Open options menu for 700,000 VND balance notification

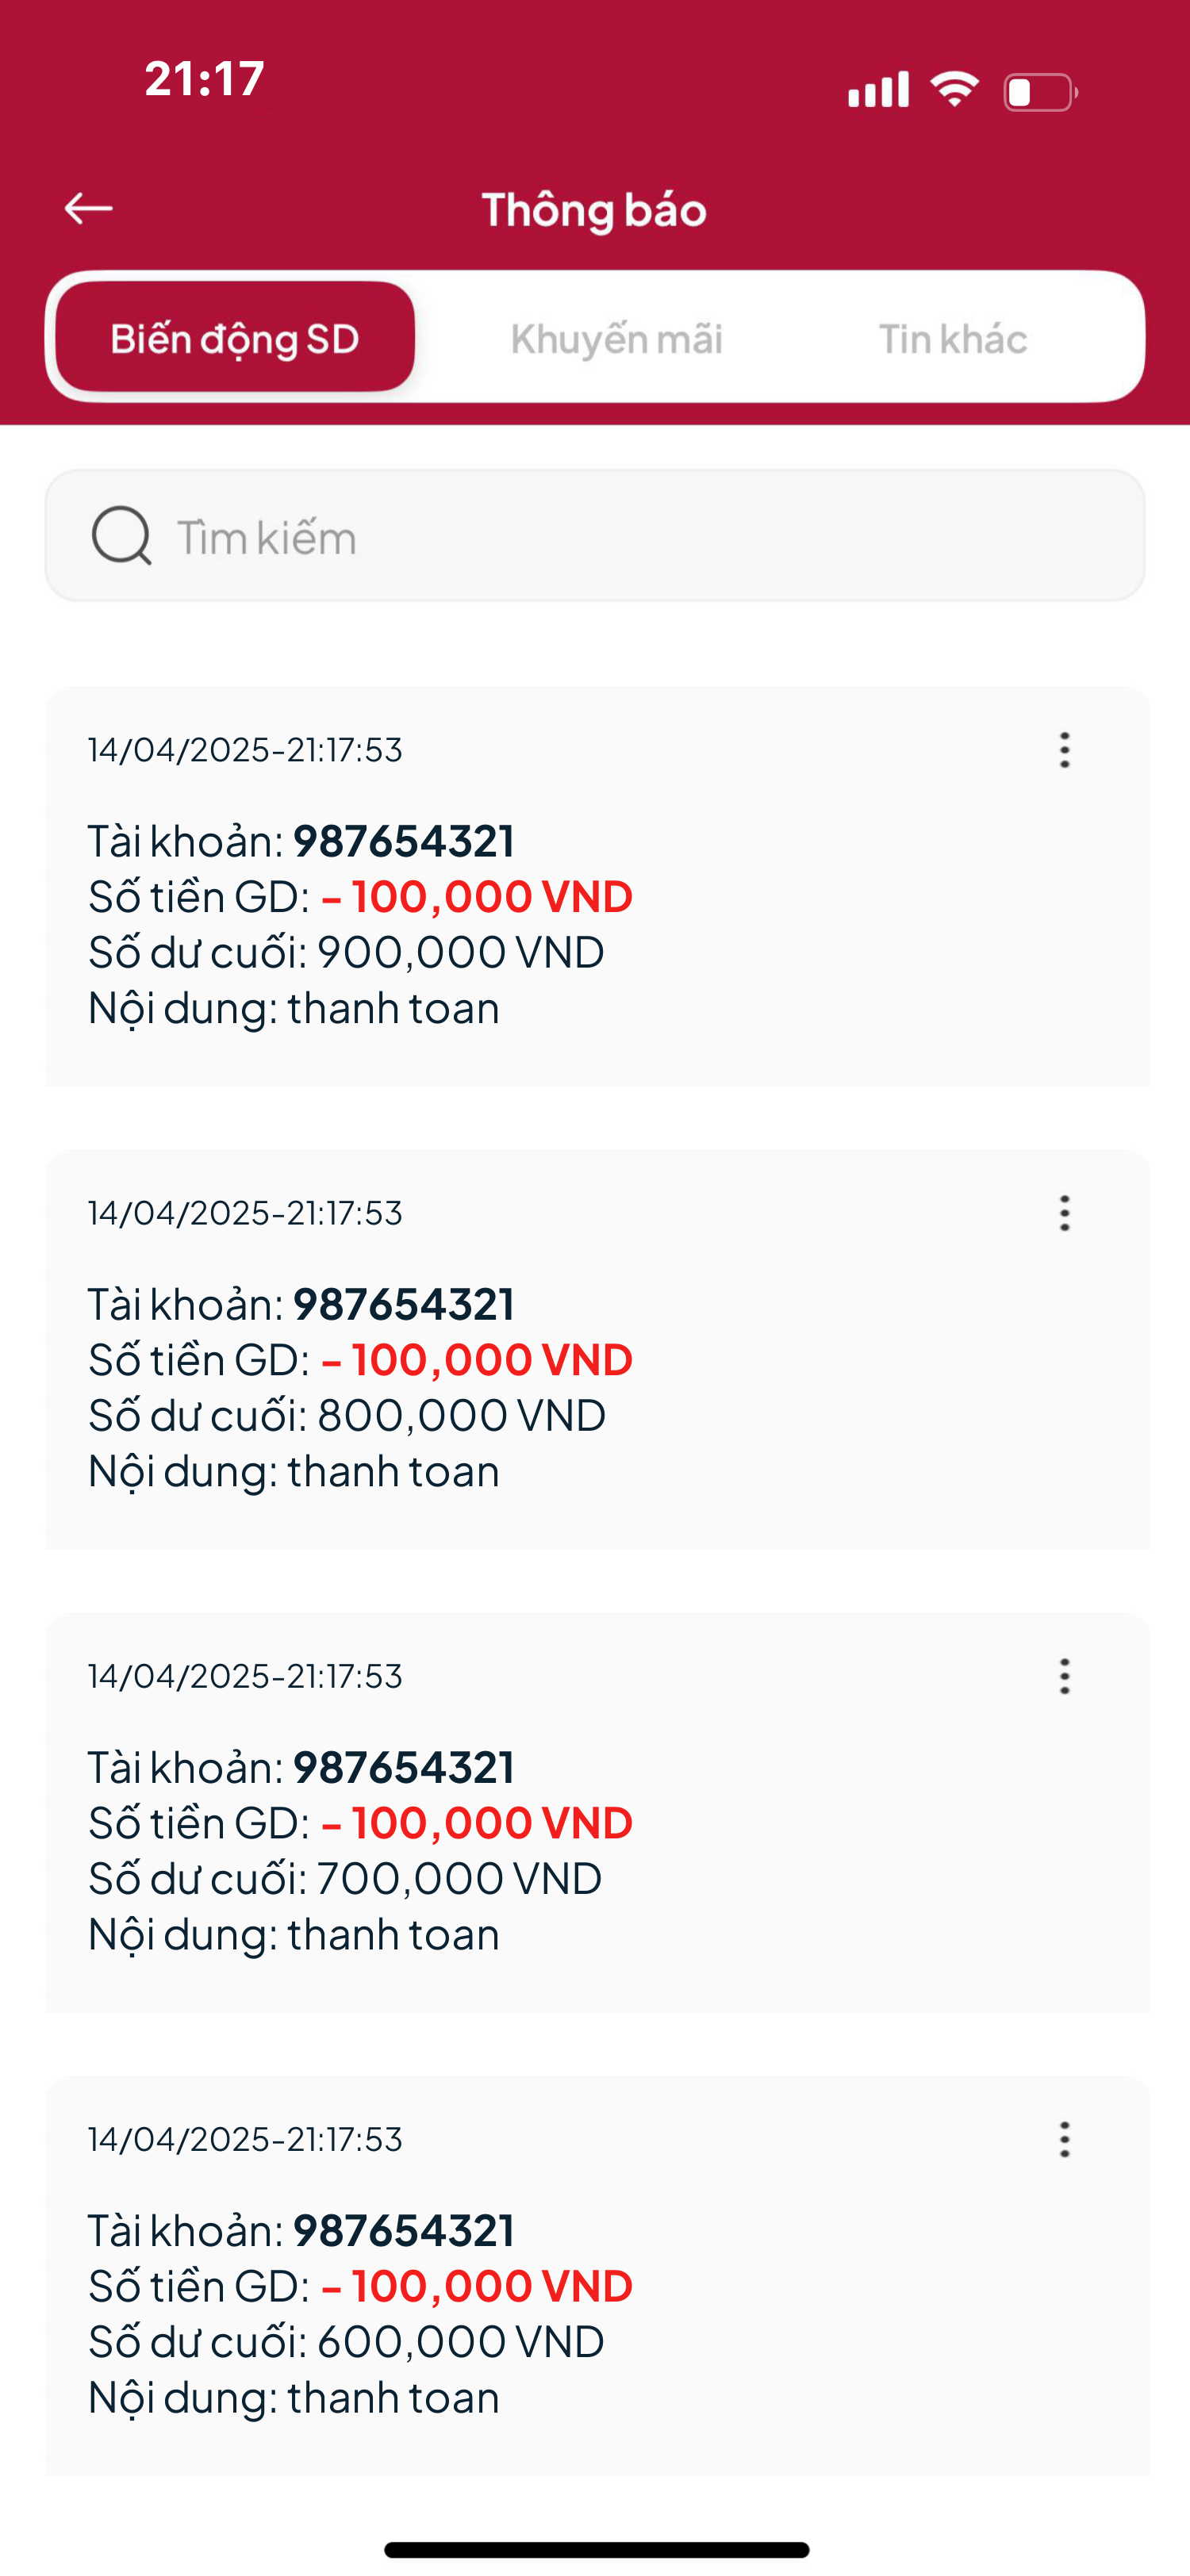(x=1064, y=1676)
